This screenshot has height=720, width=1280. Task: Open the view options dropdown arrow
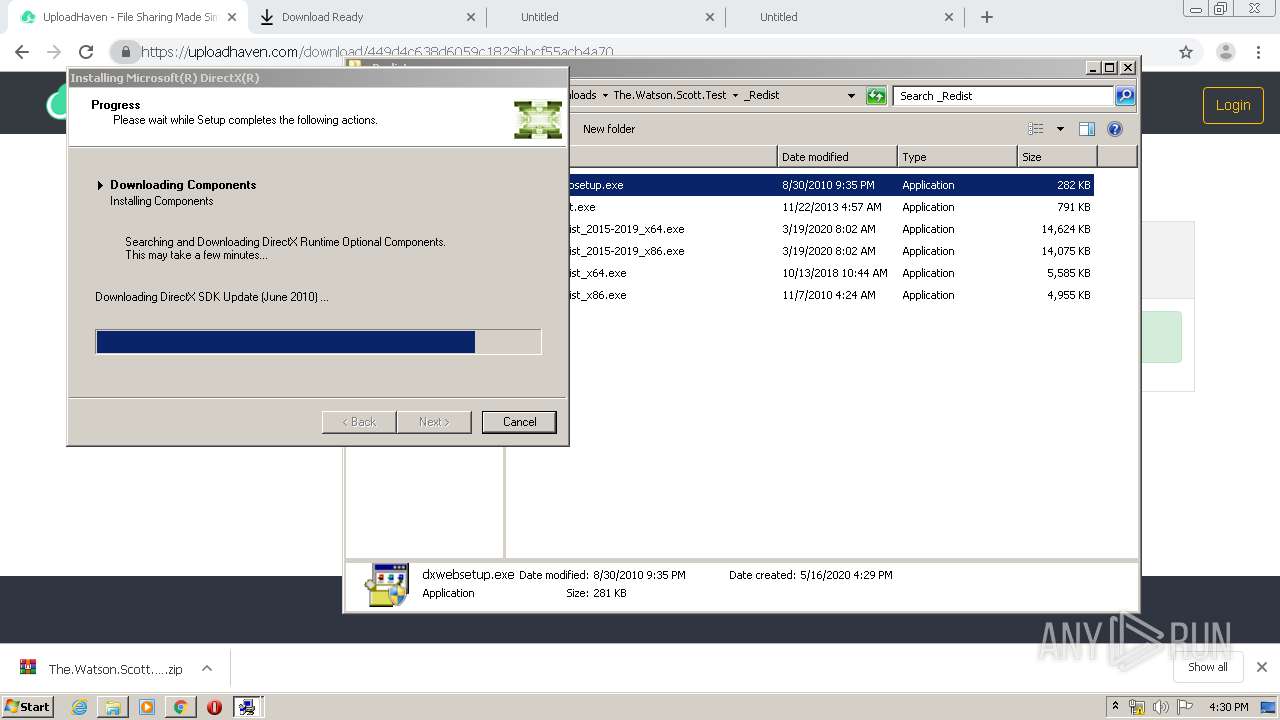1060,129
